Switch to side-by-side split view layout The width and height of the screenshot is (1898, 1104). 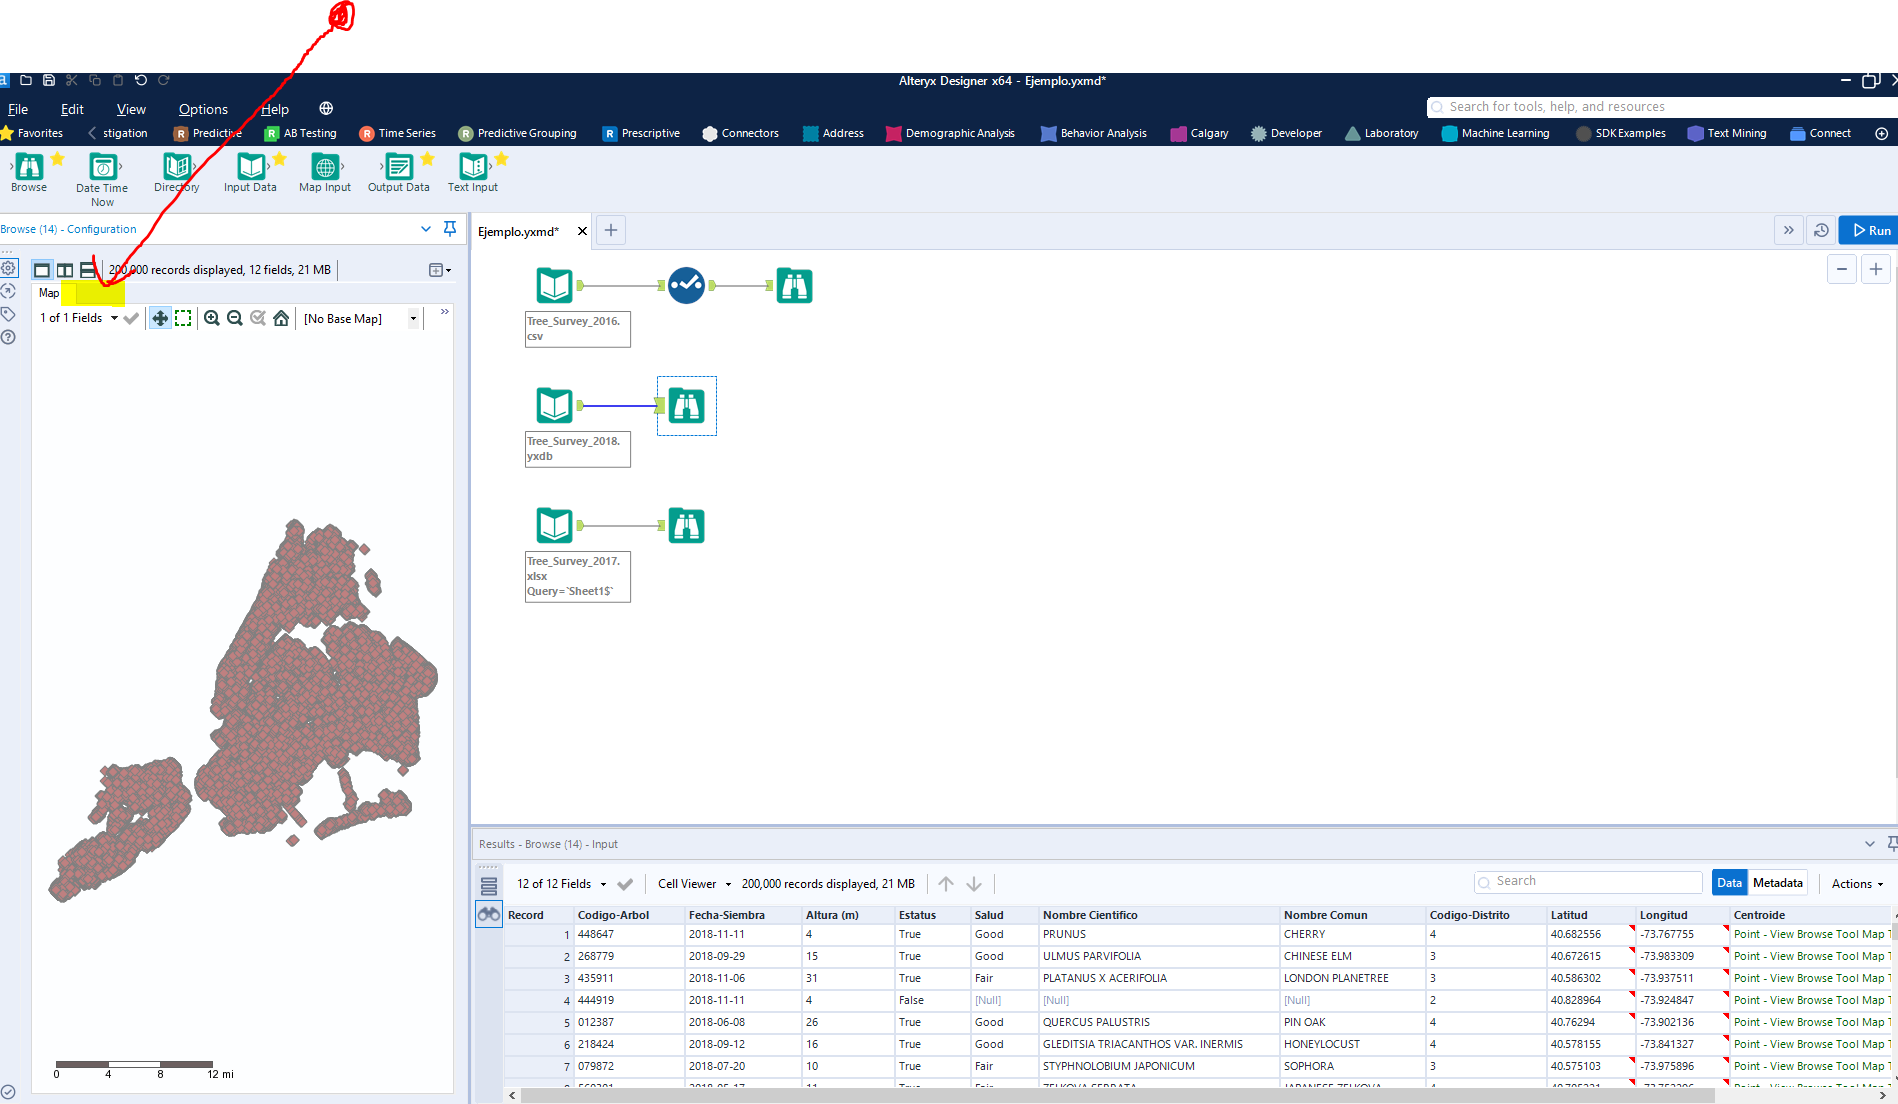[65, 270]
